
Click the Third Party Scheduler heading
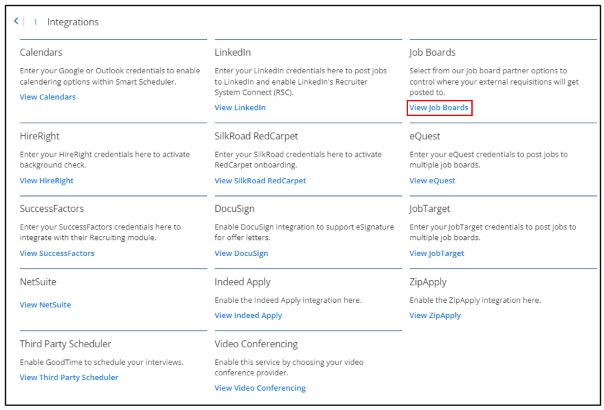pyautogui.click(x=65, y=344)
